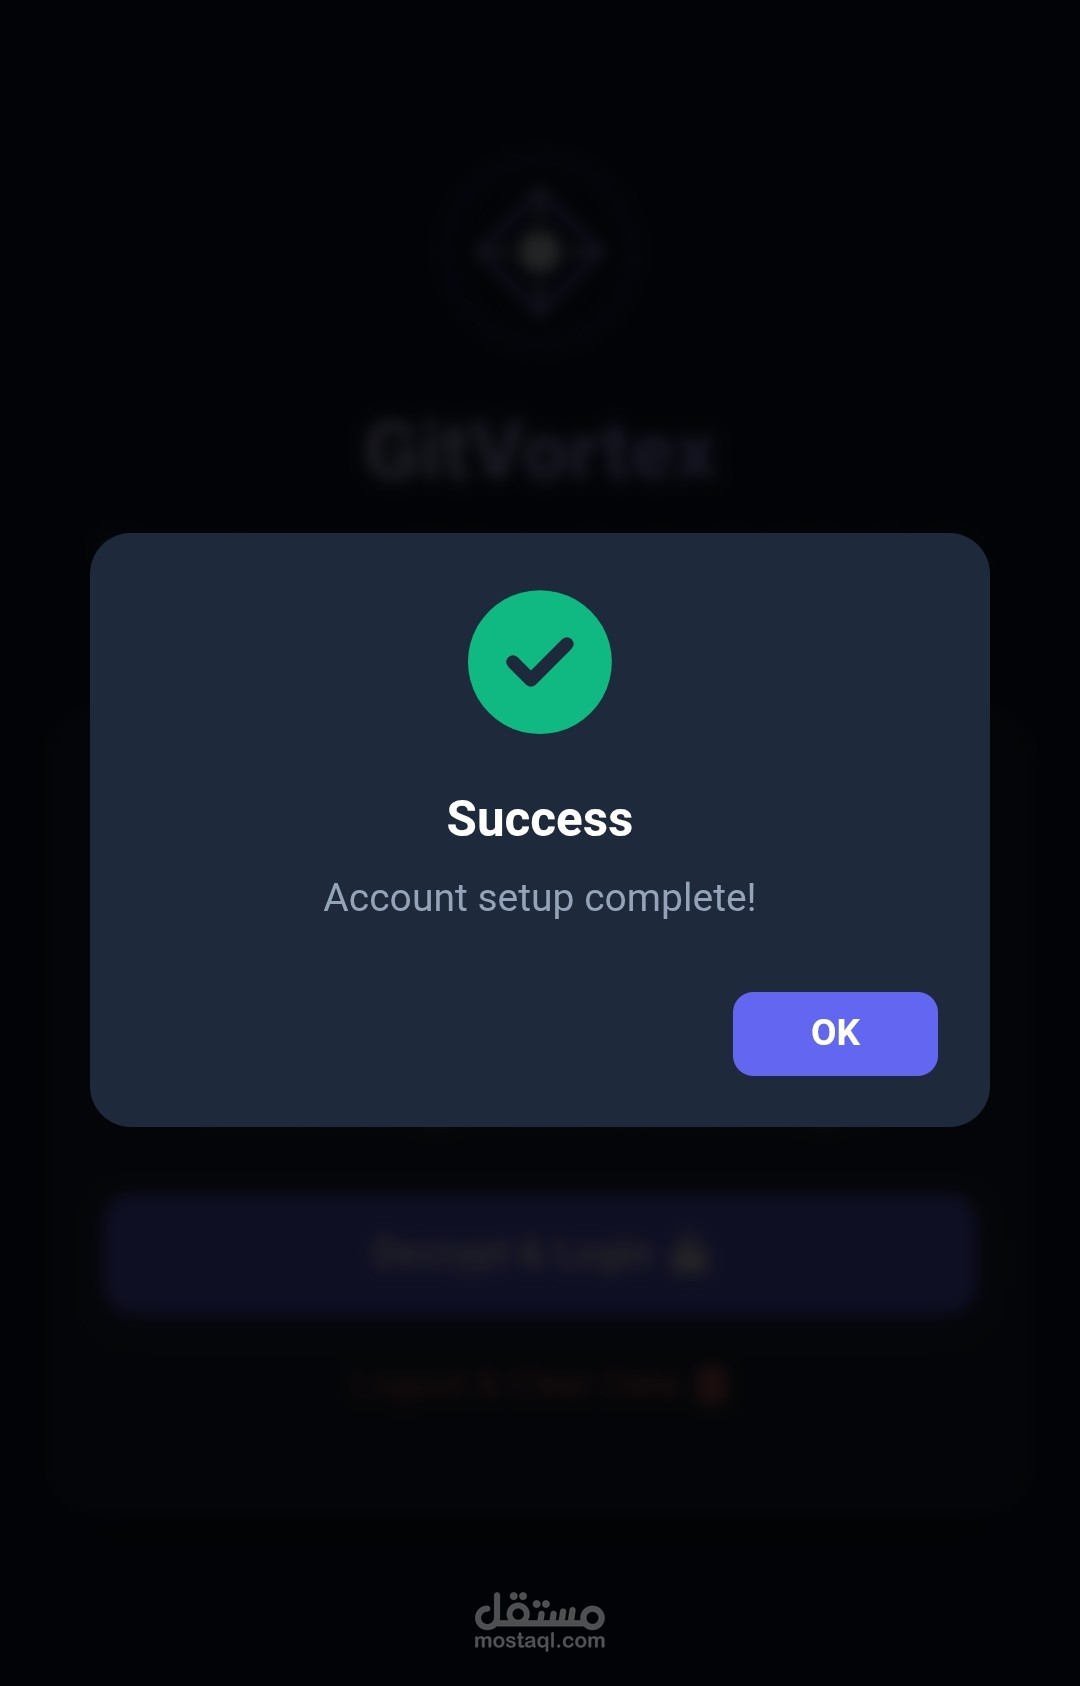The image size is (1080, 1686).
Task: Select the dark checkmark glyph inside green circle
Action: (540, 662)
